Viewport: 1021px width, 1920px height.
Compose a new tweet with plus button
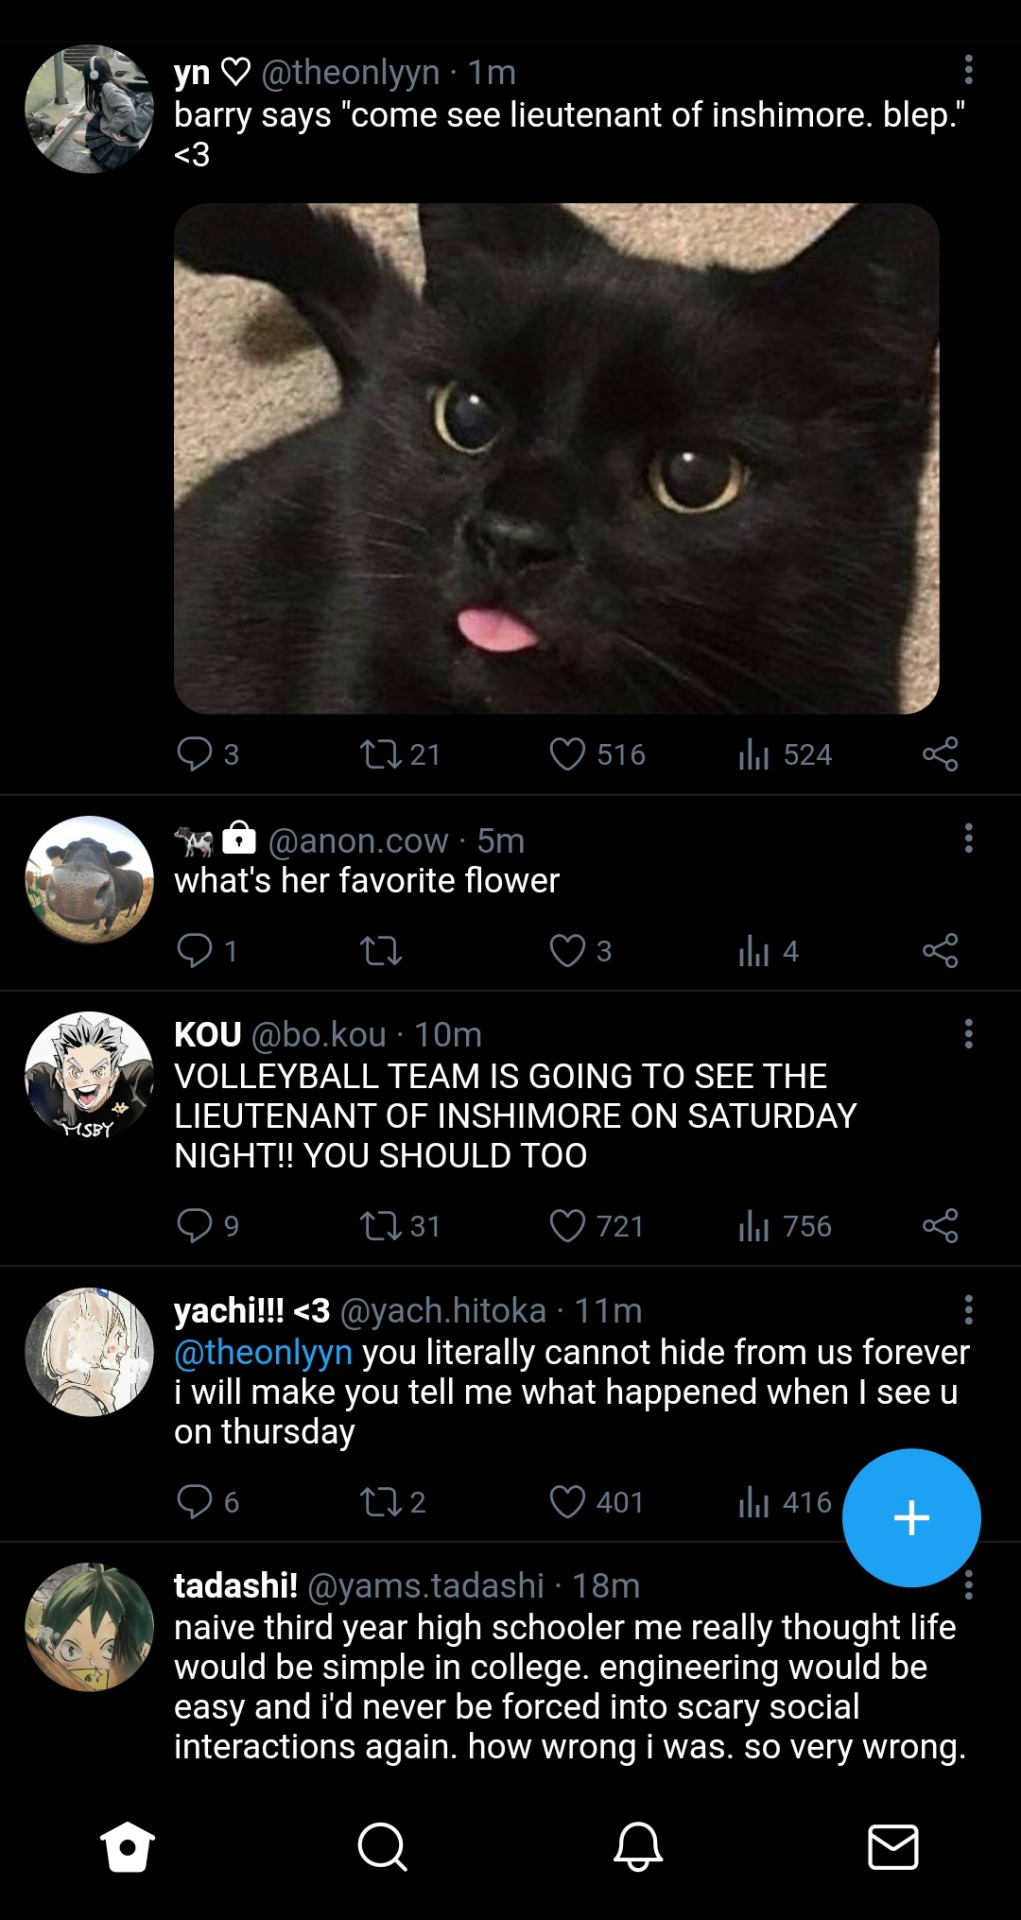[911, 1517]
